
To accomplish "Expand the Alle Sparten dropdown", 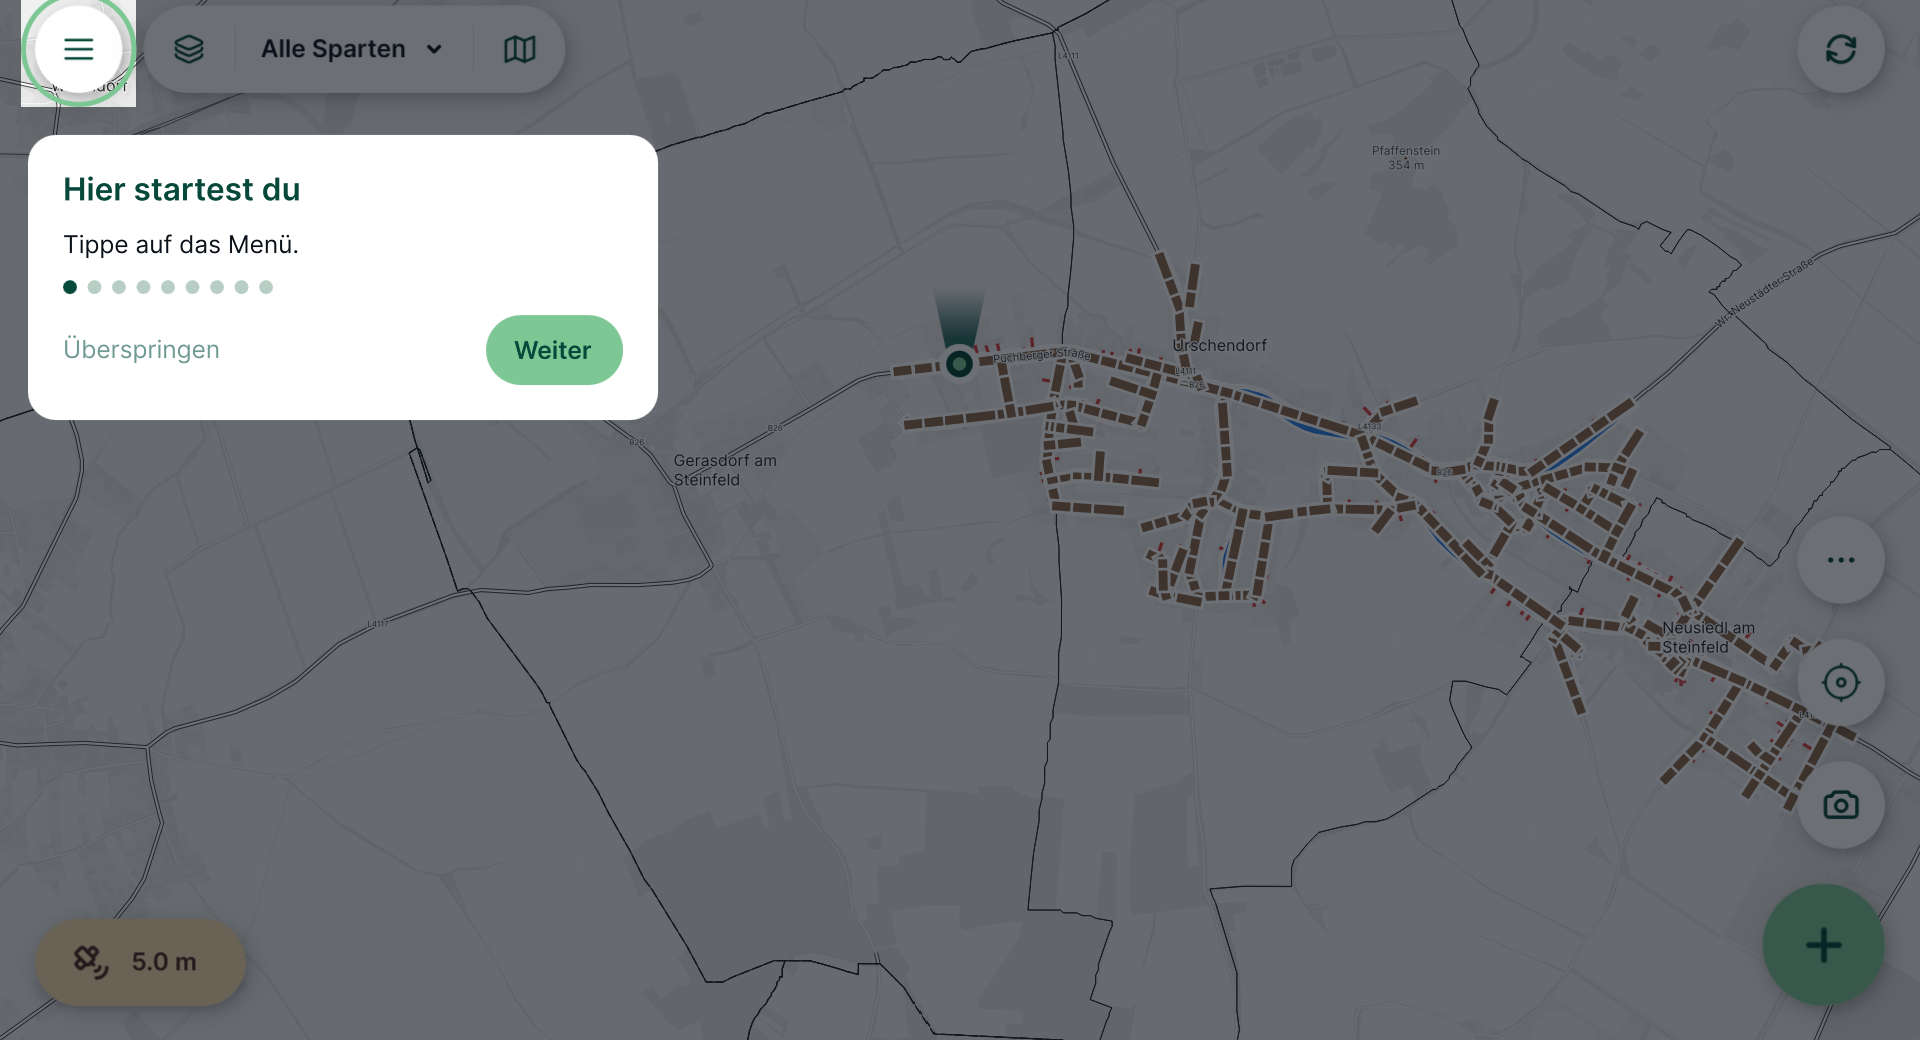I will click(x=352, y=49).
